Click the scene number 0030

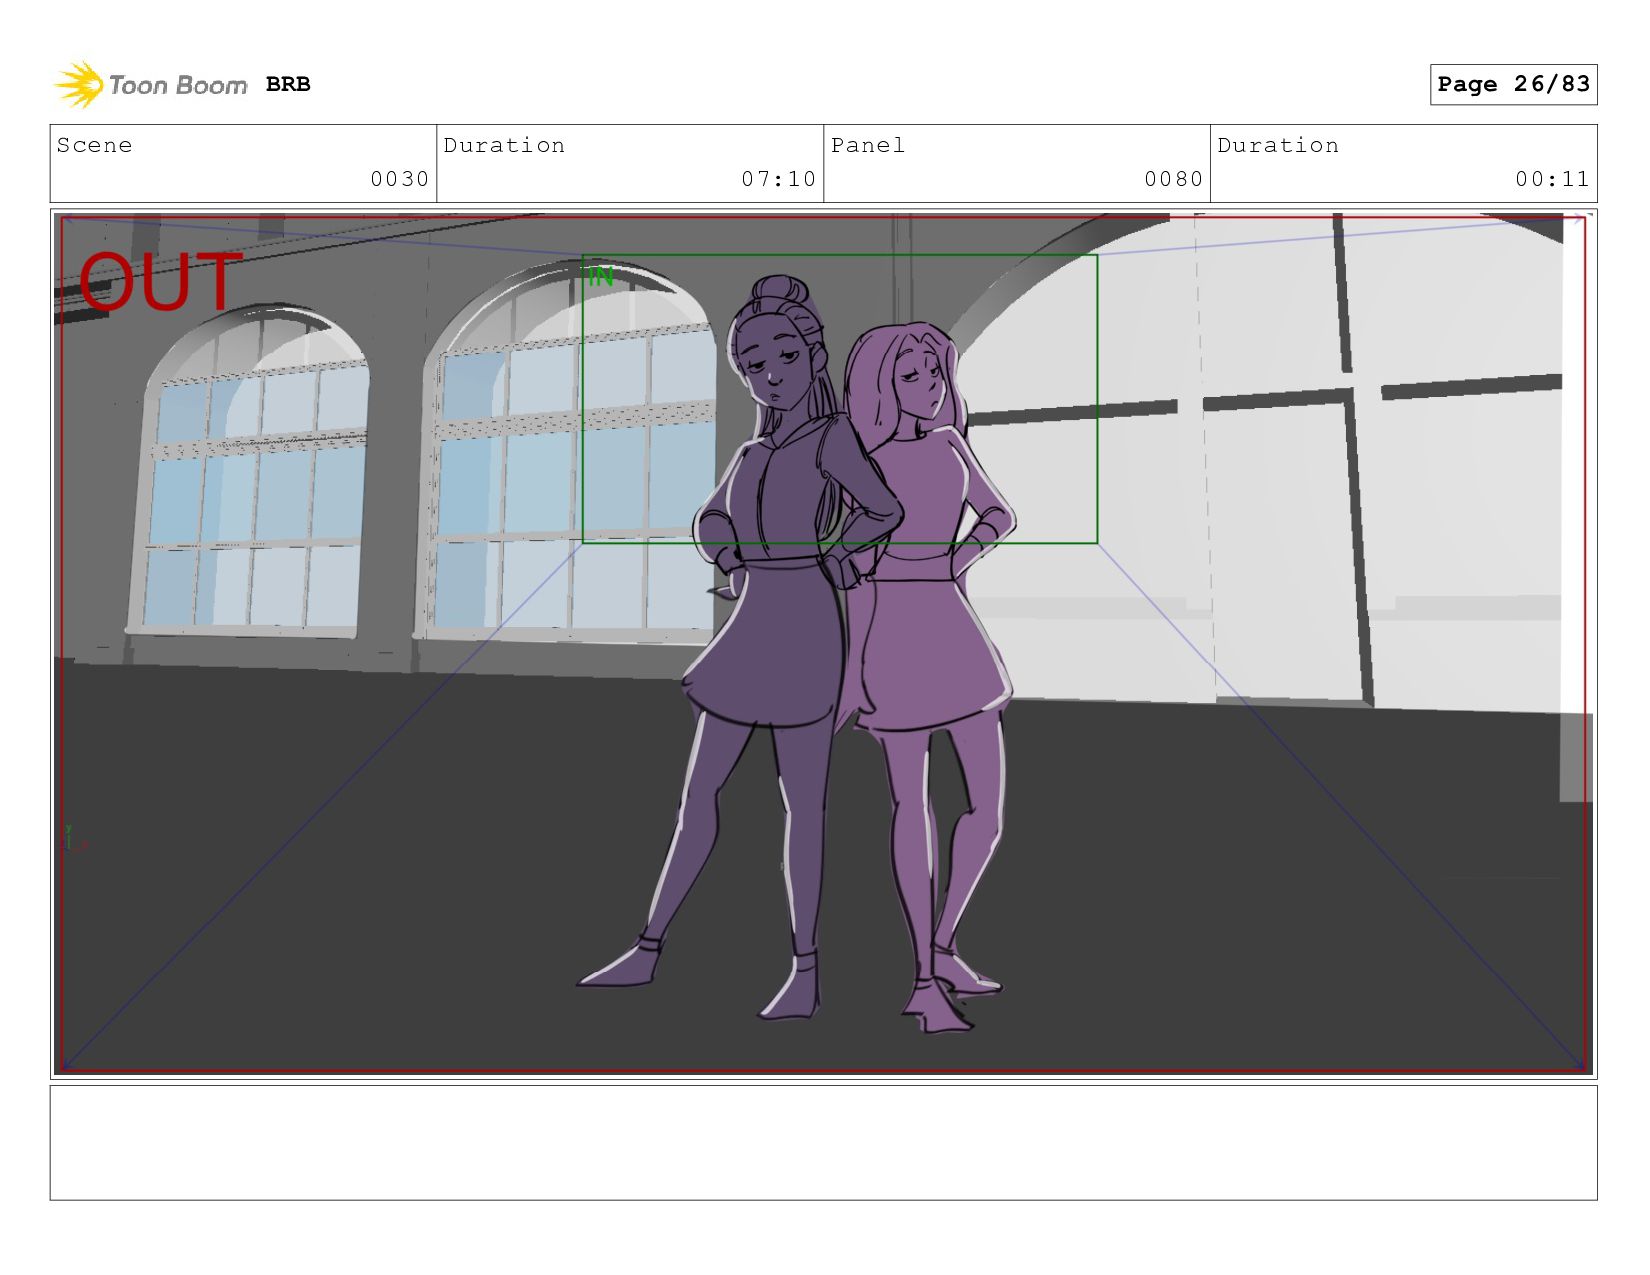[399, 179]
